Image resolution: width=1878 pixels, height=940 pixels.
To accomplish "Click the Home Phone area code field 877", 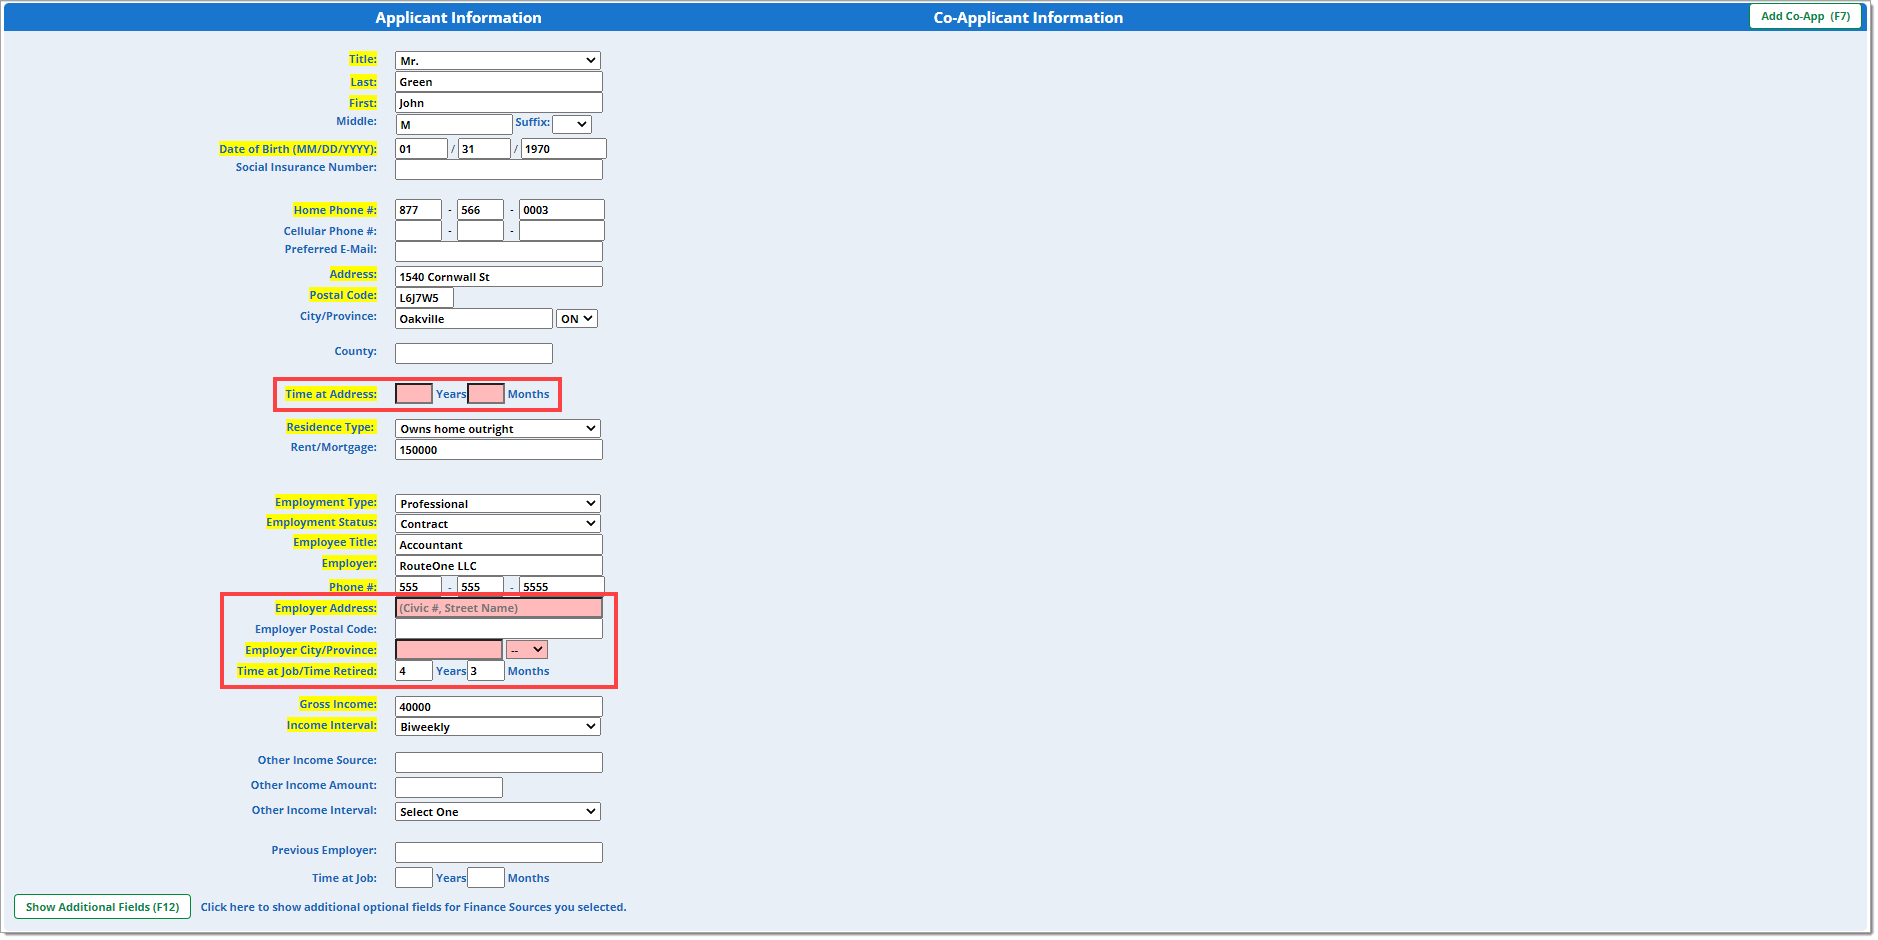I will 418,210.
